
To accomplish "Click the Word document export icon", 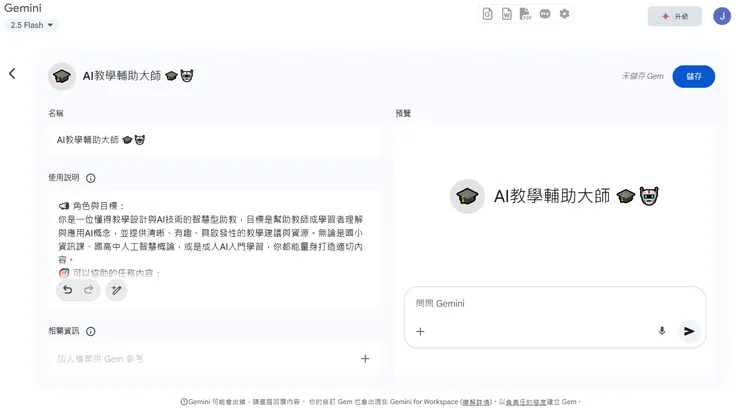I will point(506,14).
